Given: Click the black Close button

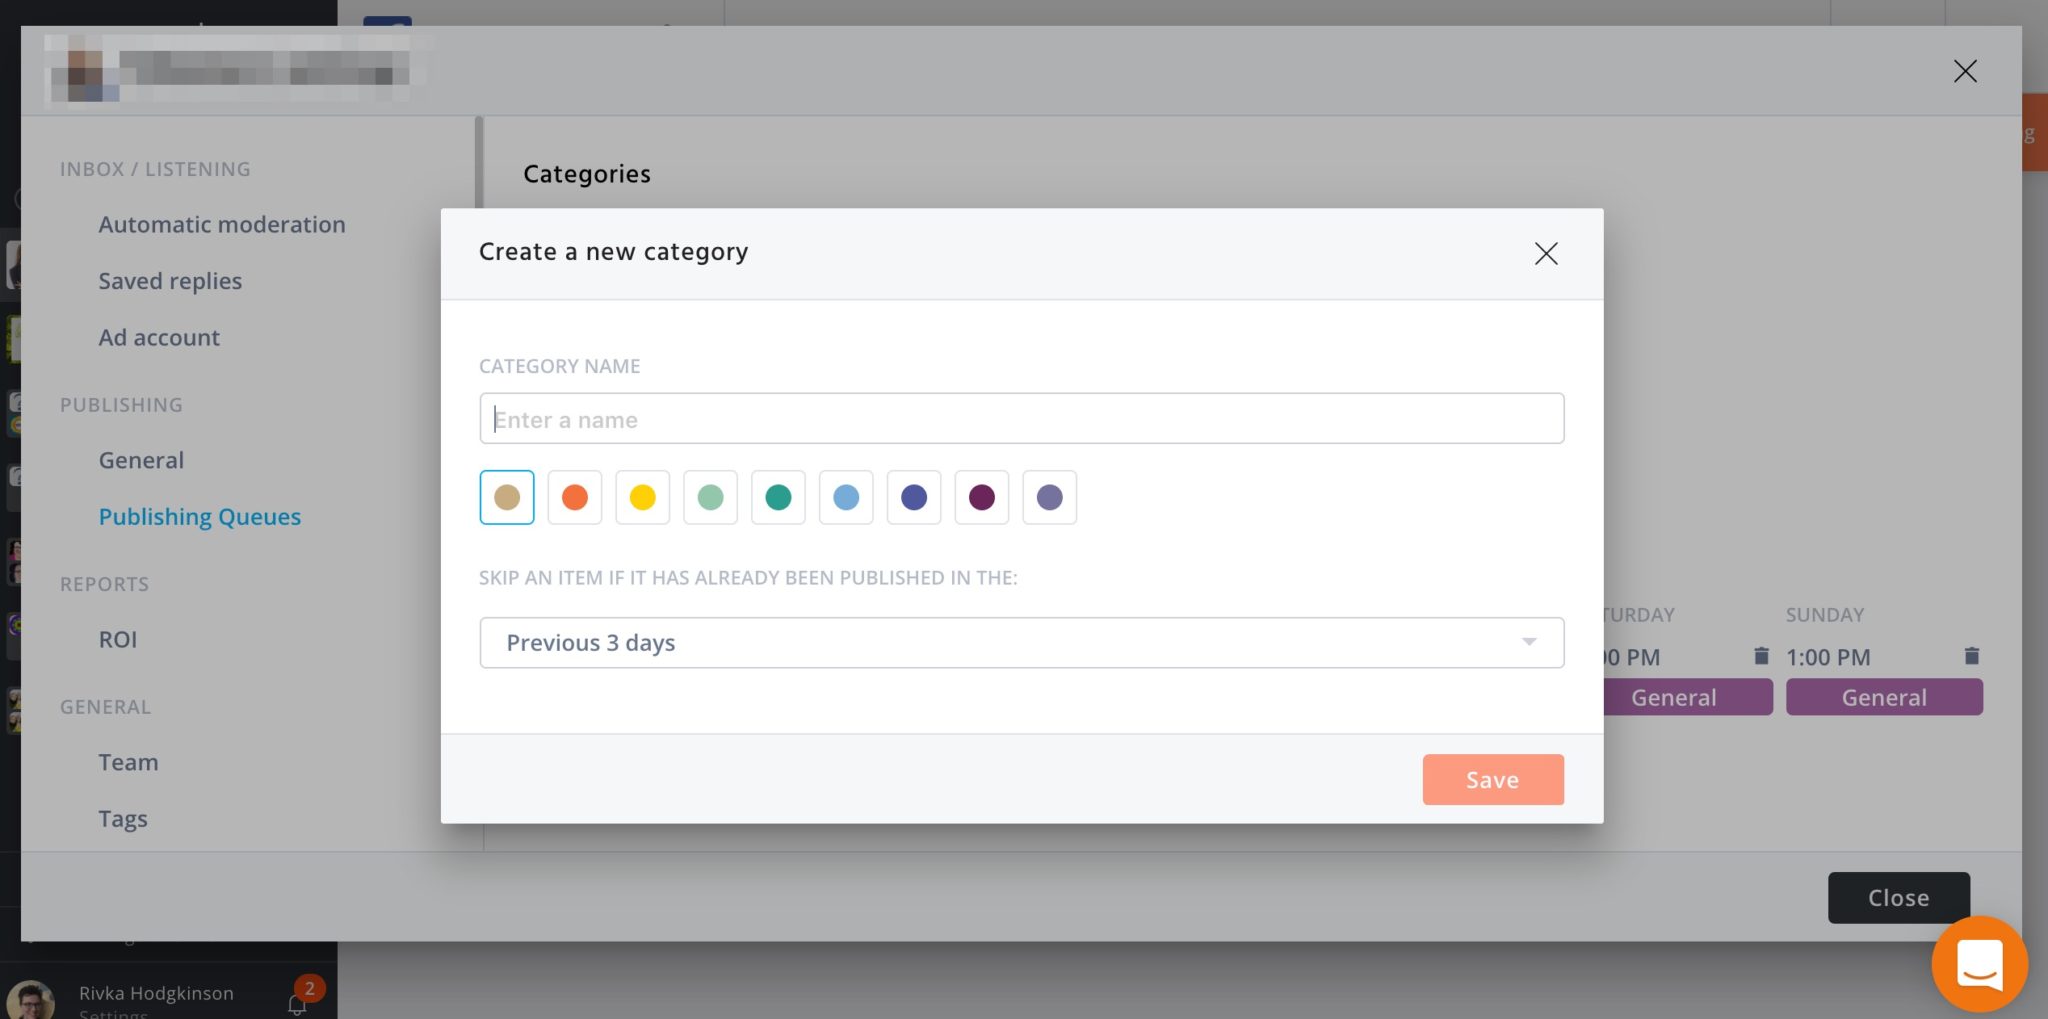Looking at the screenshot, I should (x=1899, y=897).
